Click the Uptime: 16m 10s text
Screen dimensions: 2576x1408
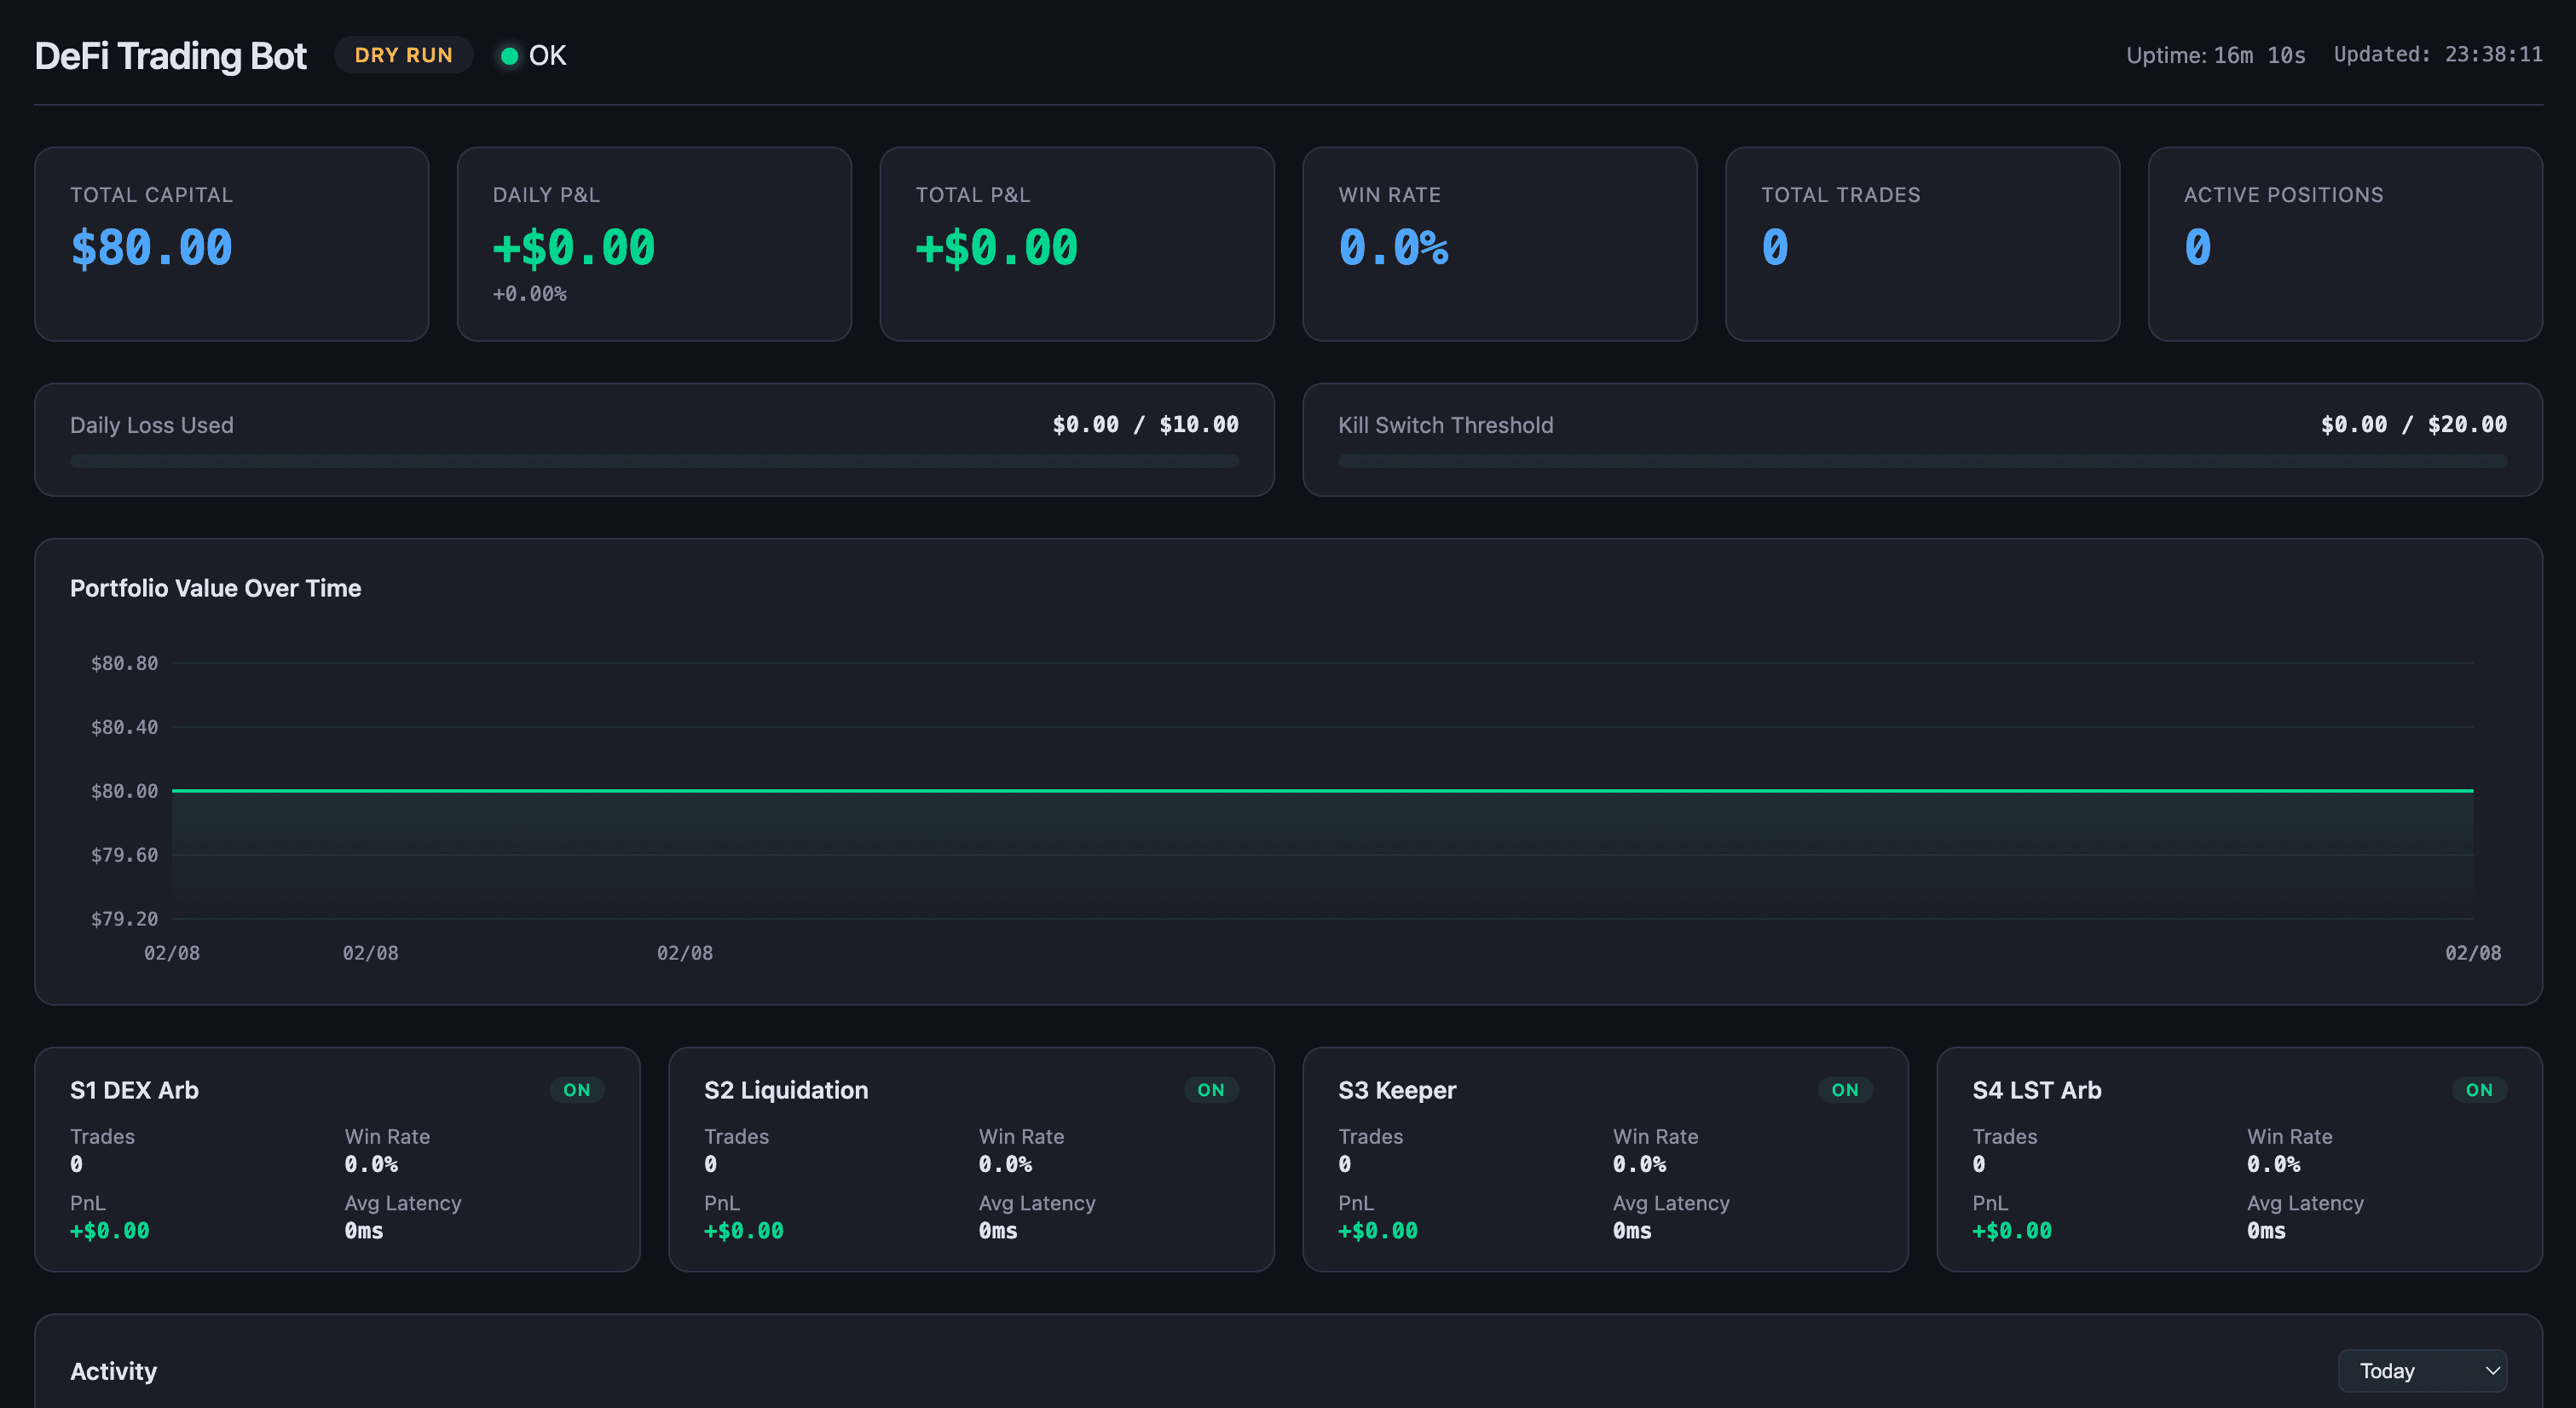tap(2216, 55)
